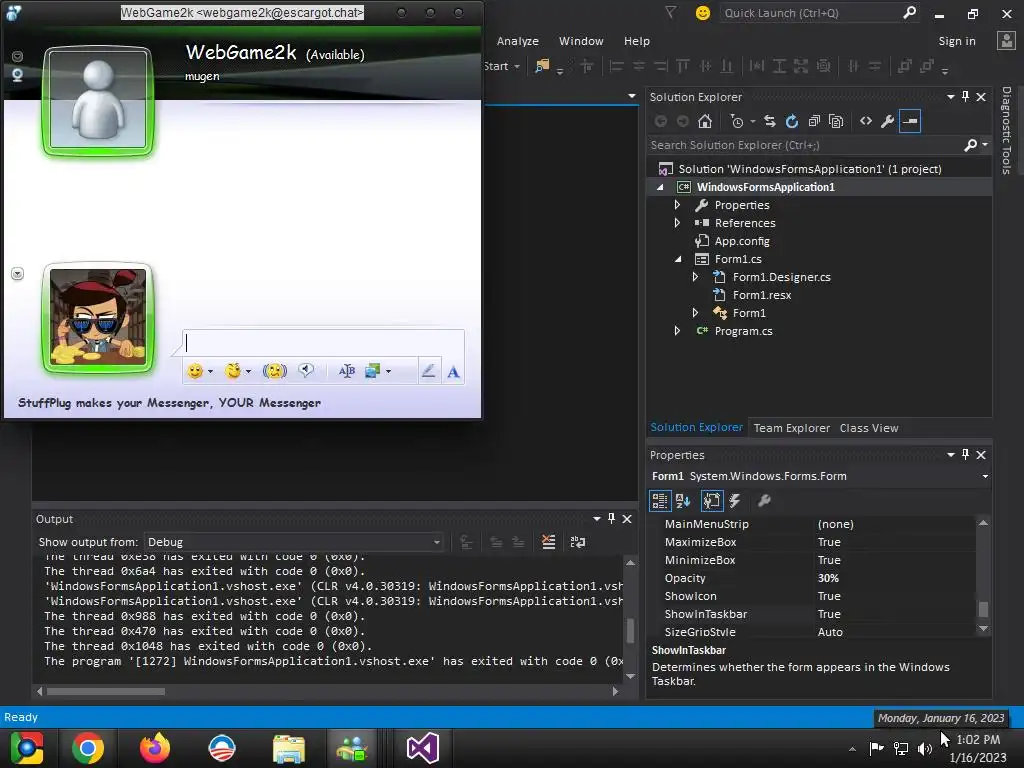Click the backgrounds picker icon in Messenger
The image size is (1024, 768).
pyautogui.click(x=373, y=371)
